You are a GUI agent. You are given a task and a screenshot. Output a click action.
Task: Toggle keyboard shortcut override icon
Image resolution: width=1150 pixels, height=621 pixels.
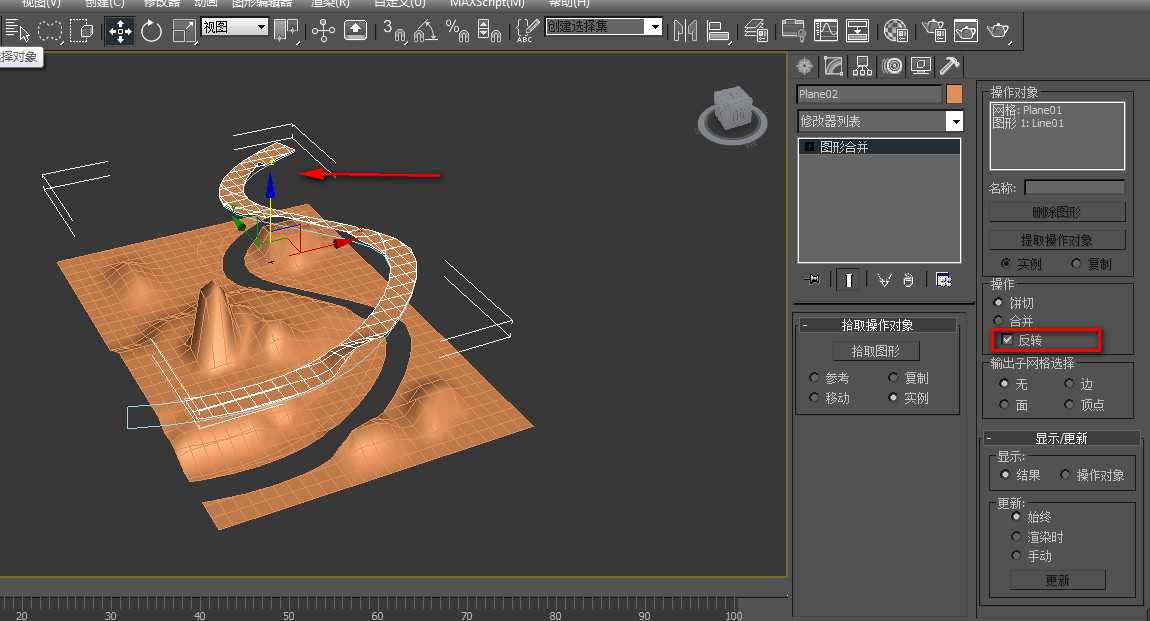point(356,31)
